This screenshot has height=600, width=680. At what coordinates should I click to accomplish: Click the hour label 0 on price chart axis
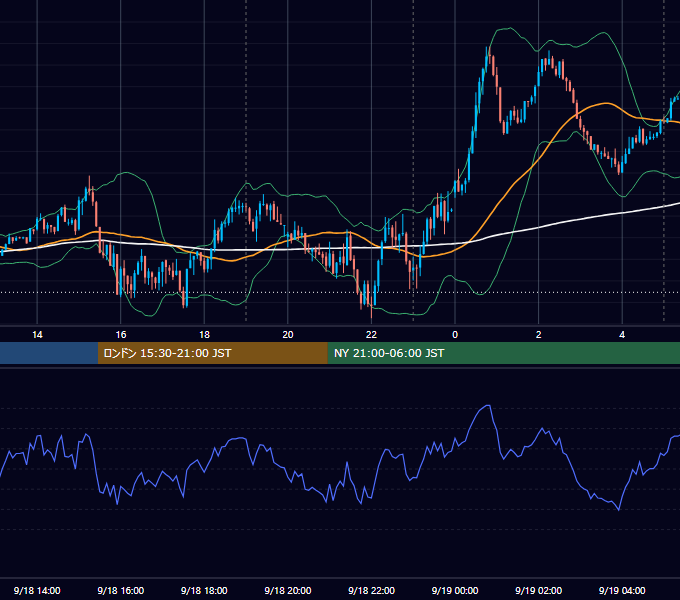(x=455, y=335)
